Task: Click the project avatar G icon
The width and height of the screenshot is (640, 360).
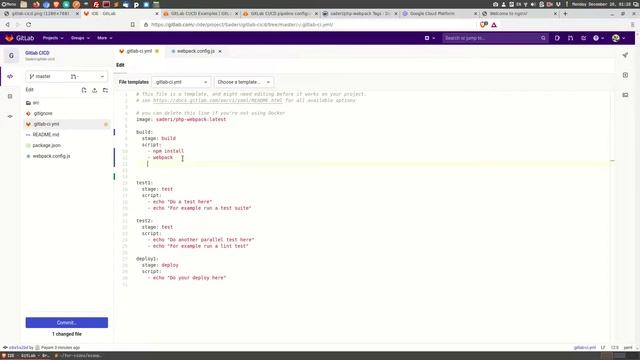Action: coord(11,56)
